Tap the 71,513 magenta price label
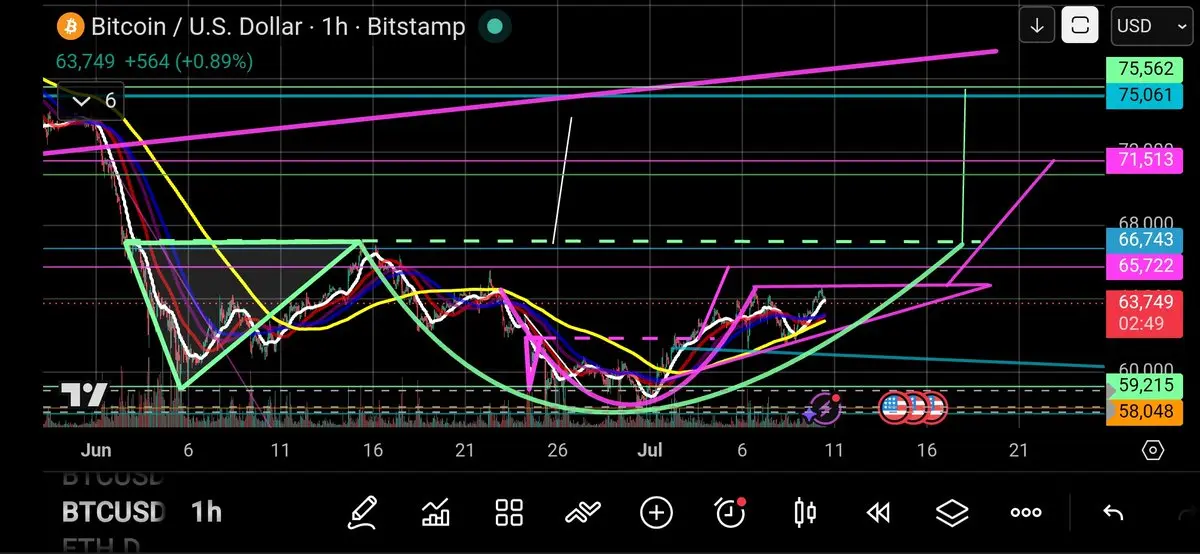This screenshot has width=1200, height=554. click(1146, 159)
